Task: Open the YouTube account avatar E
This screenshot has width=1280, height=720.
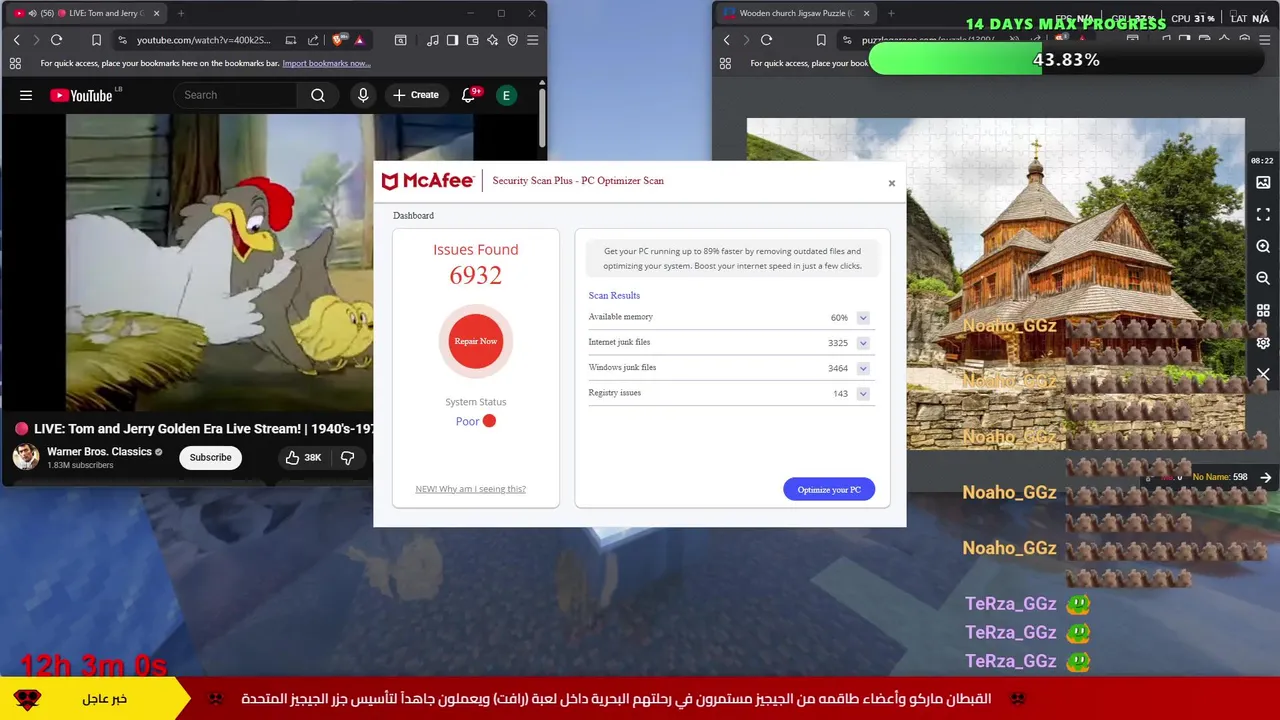Action: pos(506,95)
